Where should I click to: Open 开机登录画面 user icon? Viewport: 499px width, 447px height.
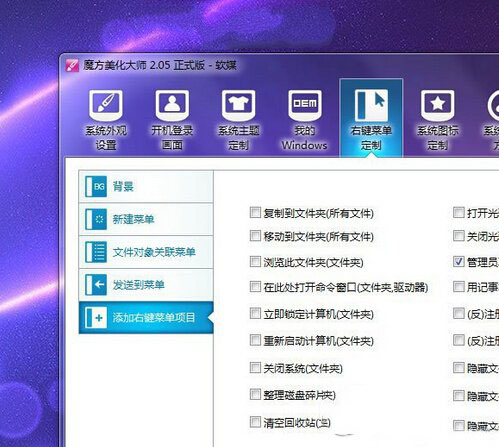pos(172,104)
